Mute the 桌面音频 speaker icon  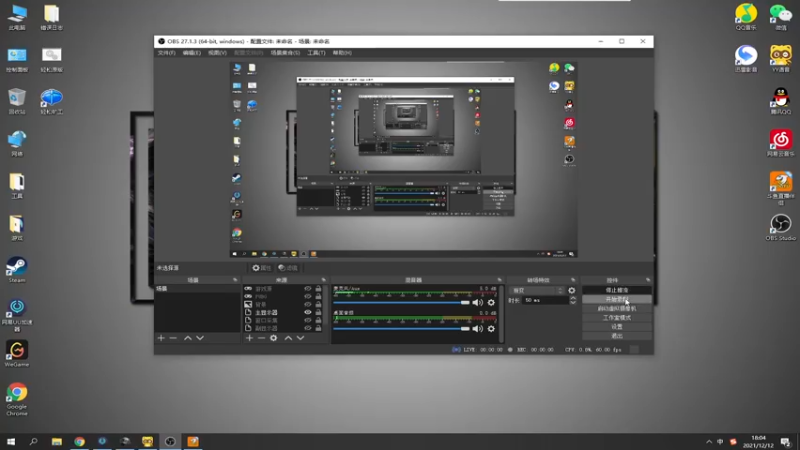coord(478,329)
